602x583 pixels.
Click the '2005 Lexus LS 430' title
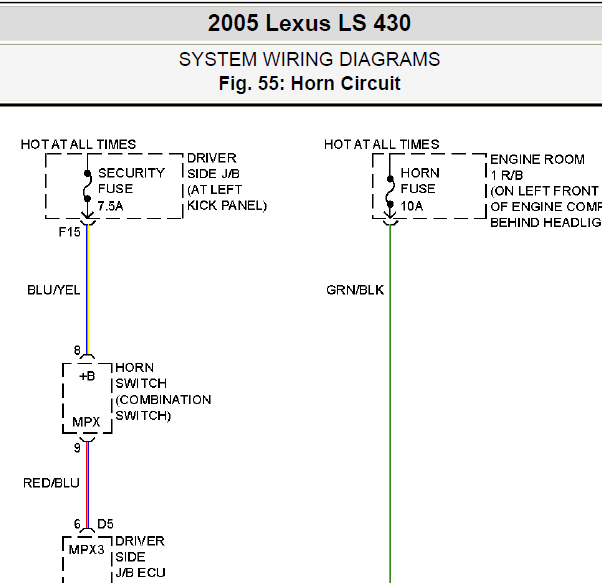tap(309, 23)
